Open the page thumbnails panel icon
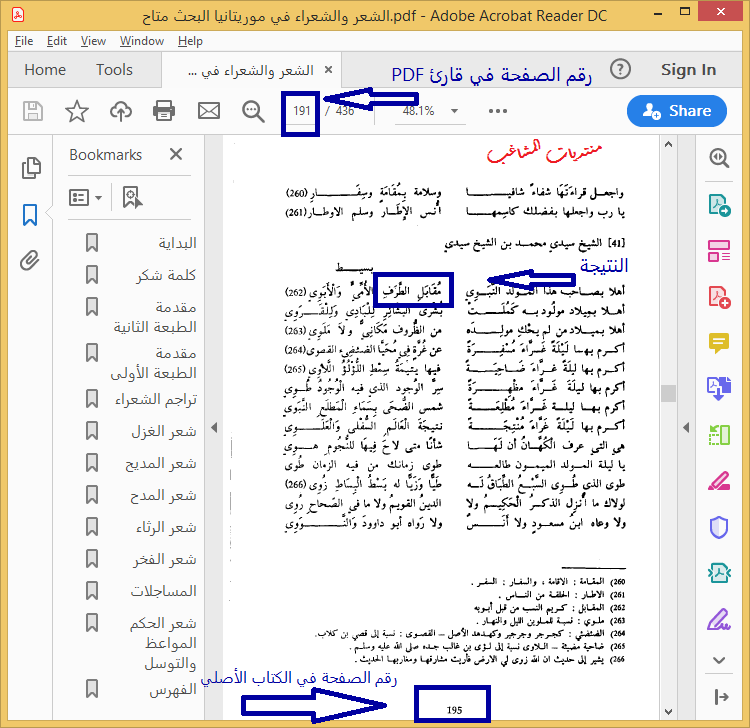 pyautogui.click(x=30, y=168)
